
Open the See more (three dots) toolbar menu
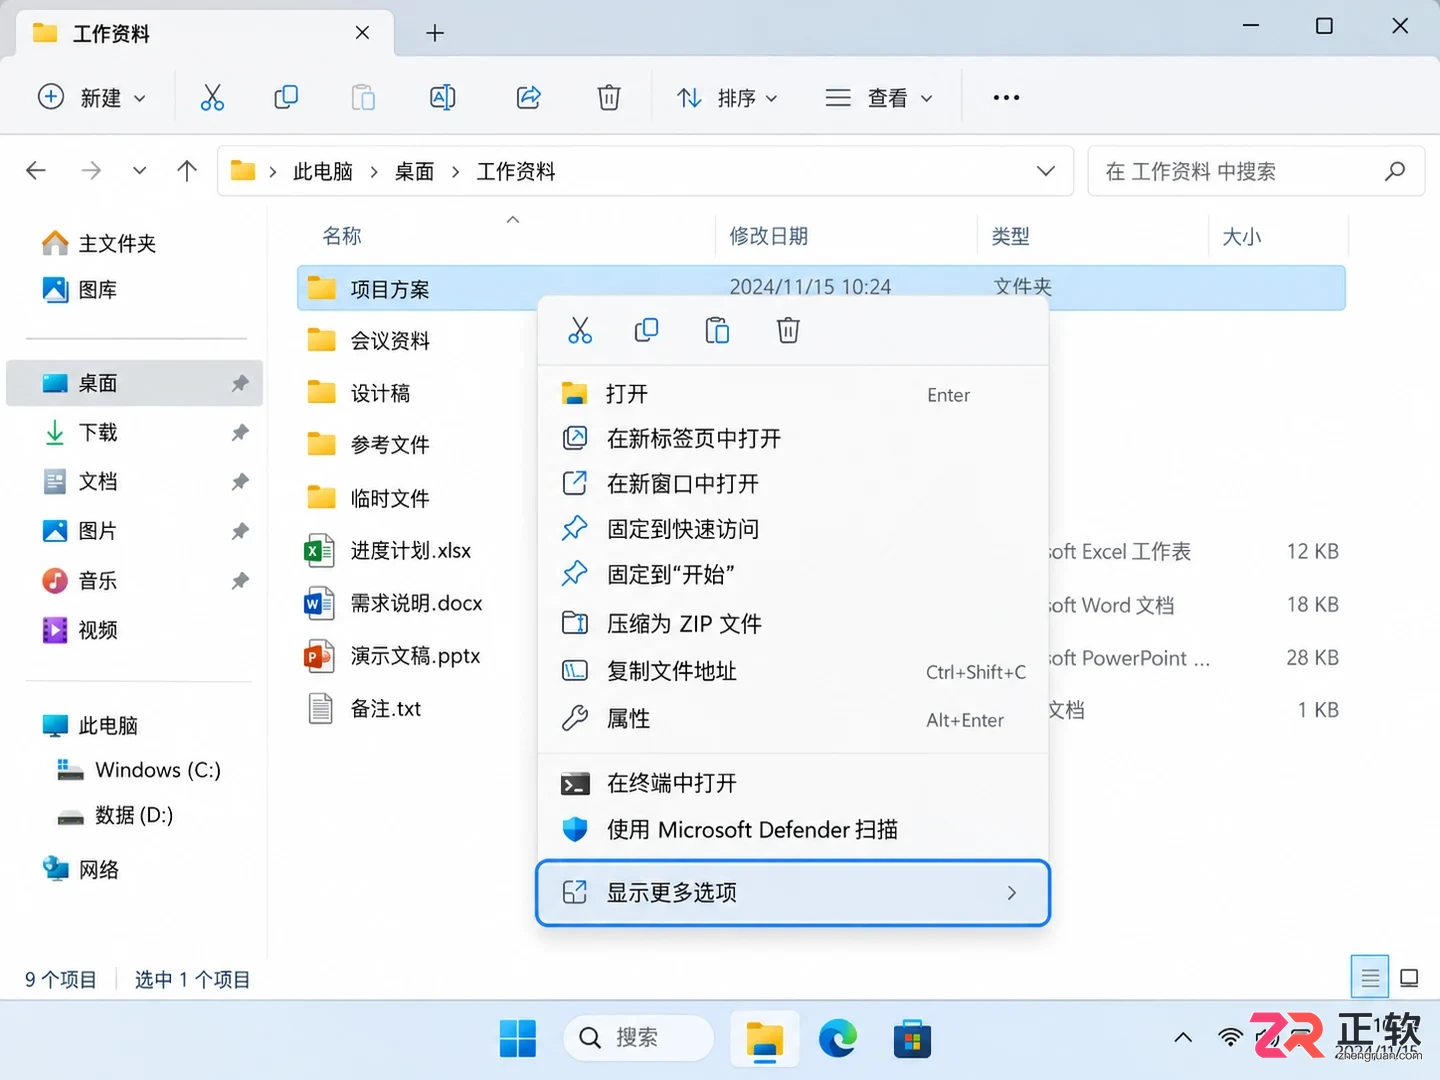click(1006, 97)
